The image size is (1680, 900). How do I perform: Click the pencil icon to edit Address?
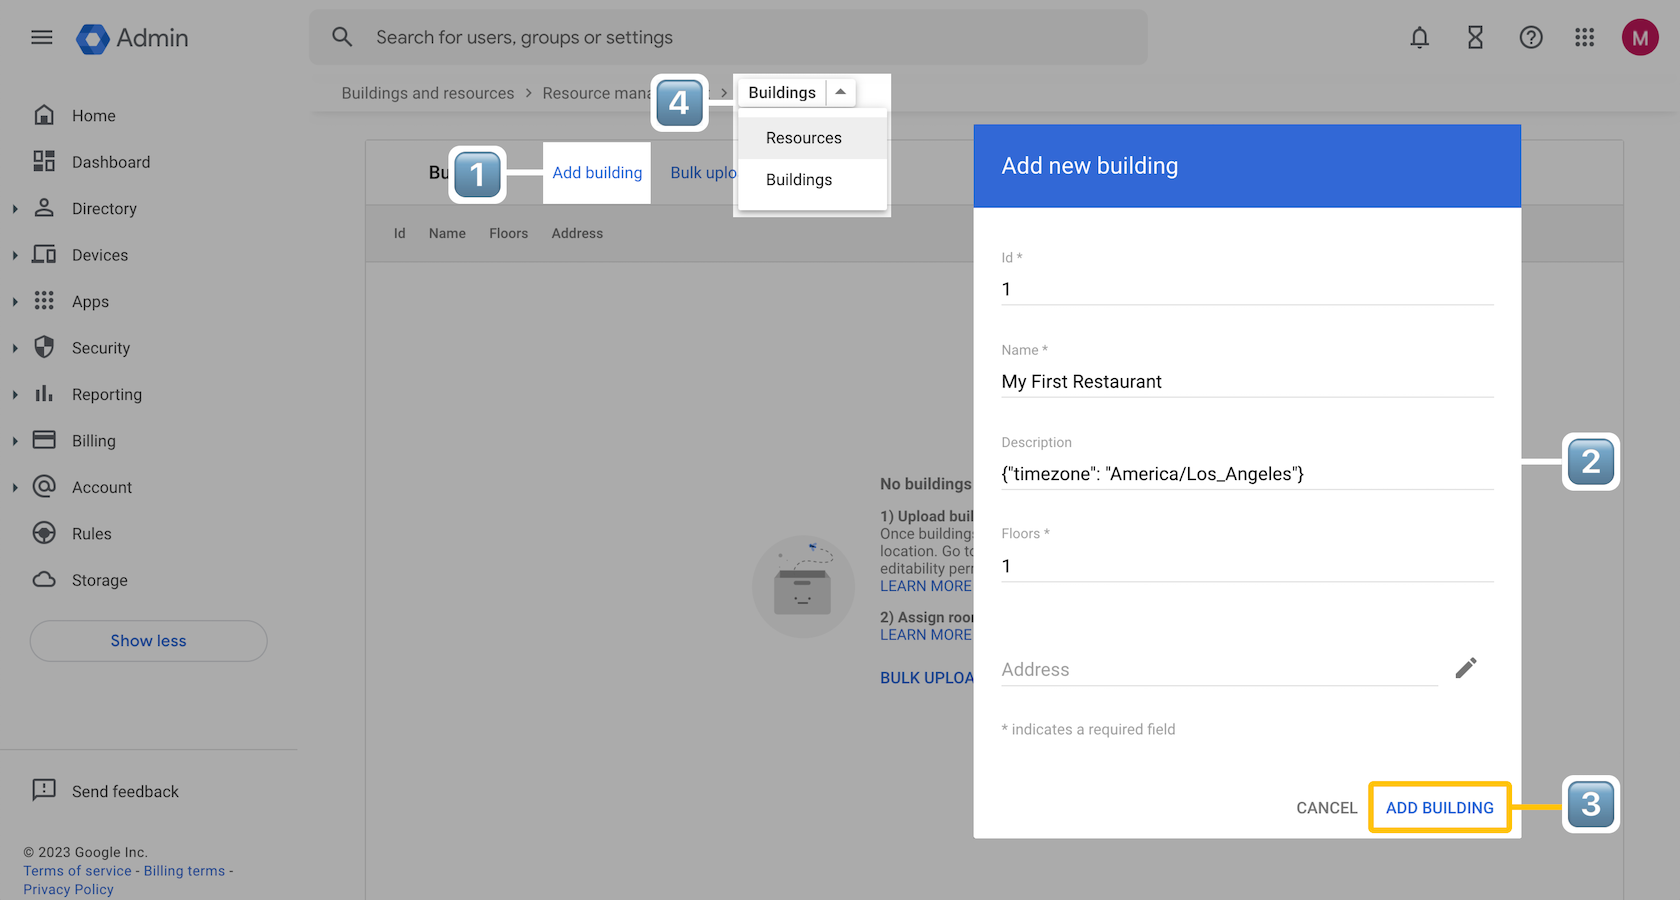pos(1465,668)
